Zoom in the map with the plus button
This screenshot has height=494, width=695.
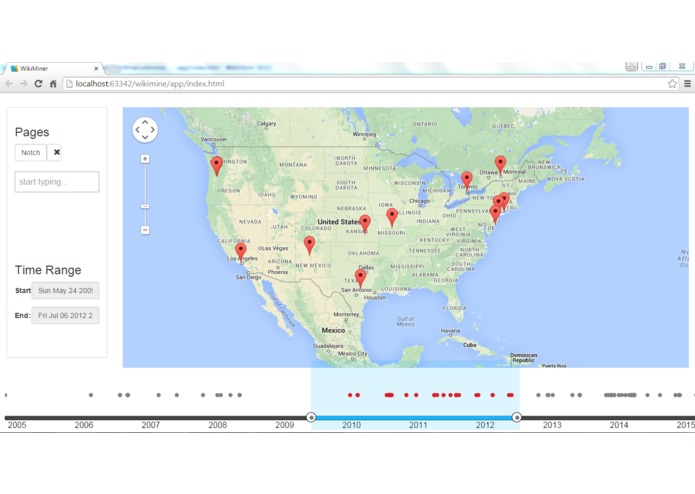(x=145, y=159)
